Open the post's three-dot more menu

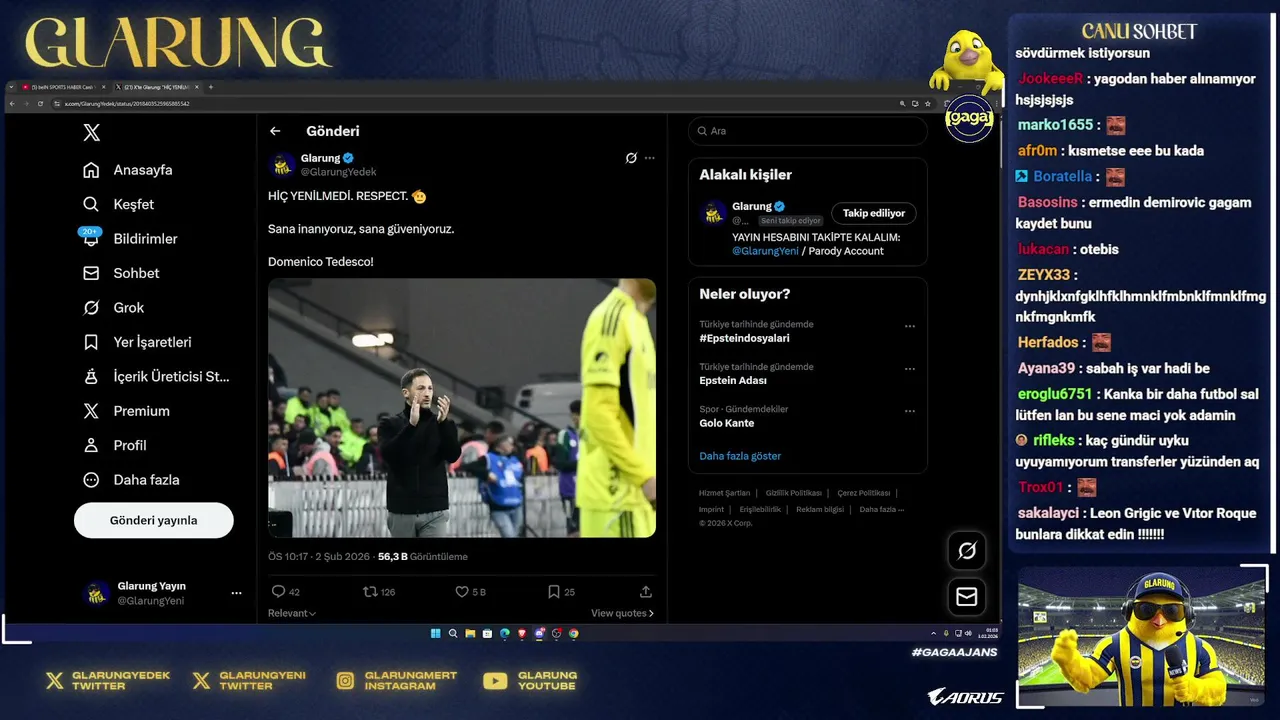[x=650, y=158]
